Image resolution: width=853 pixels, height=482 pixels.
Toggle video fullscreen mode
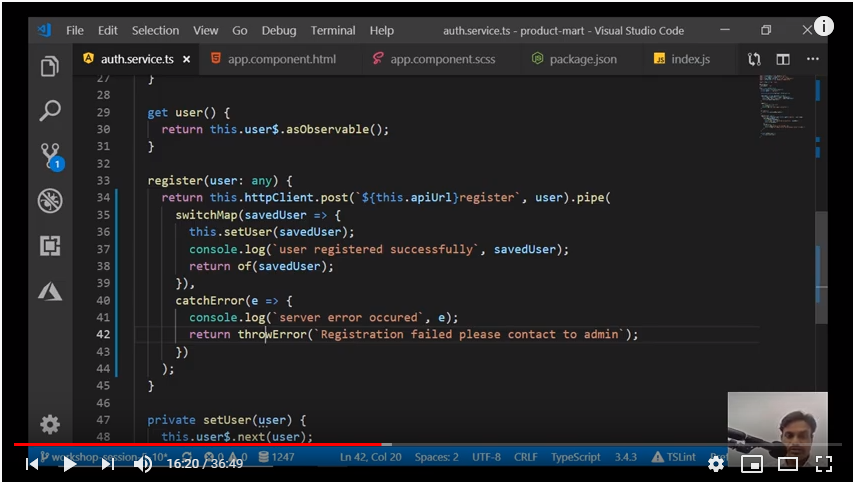823,464
